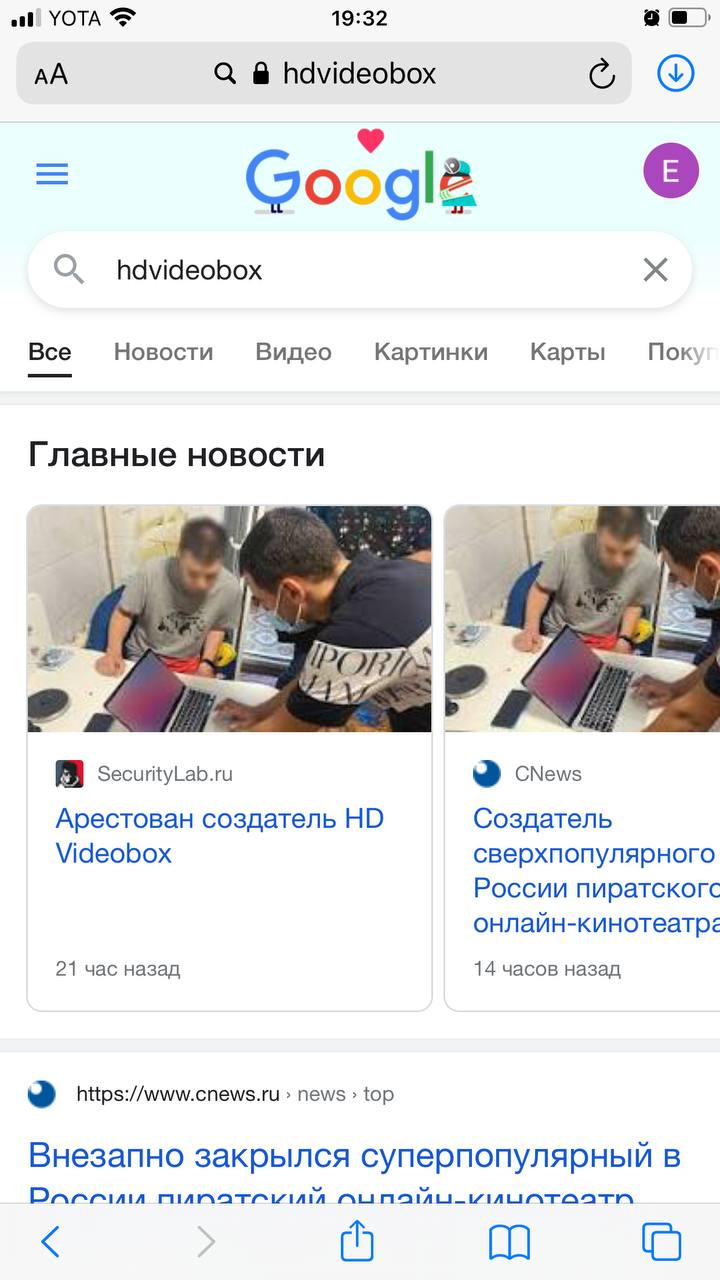Switch to the Новости tab
Viewport: 720px width, 1280px height.
(x=163, y=352)
